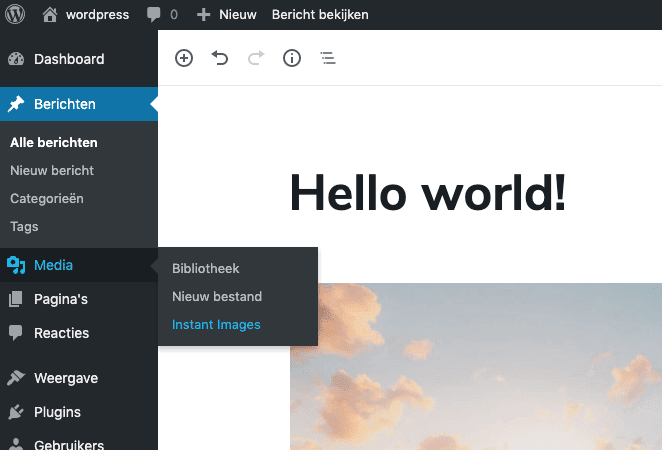Click the Berichten pin icon
The height and width of the screenshot is (450, 662).
pyautogui.click(x=16, y=104)
